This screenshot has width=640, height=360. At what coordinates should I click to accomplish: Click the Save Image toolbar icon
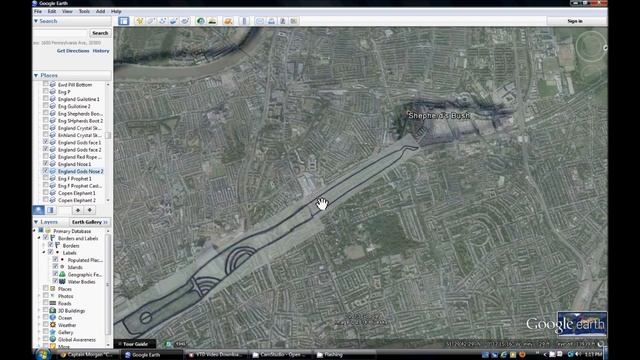click(x=282, y=21)
